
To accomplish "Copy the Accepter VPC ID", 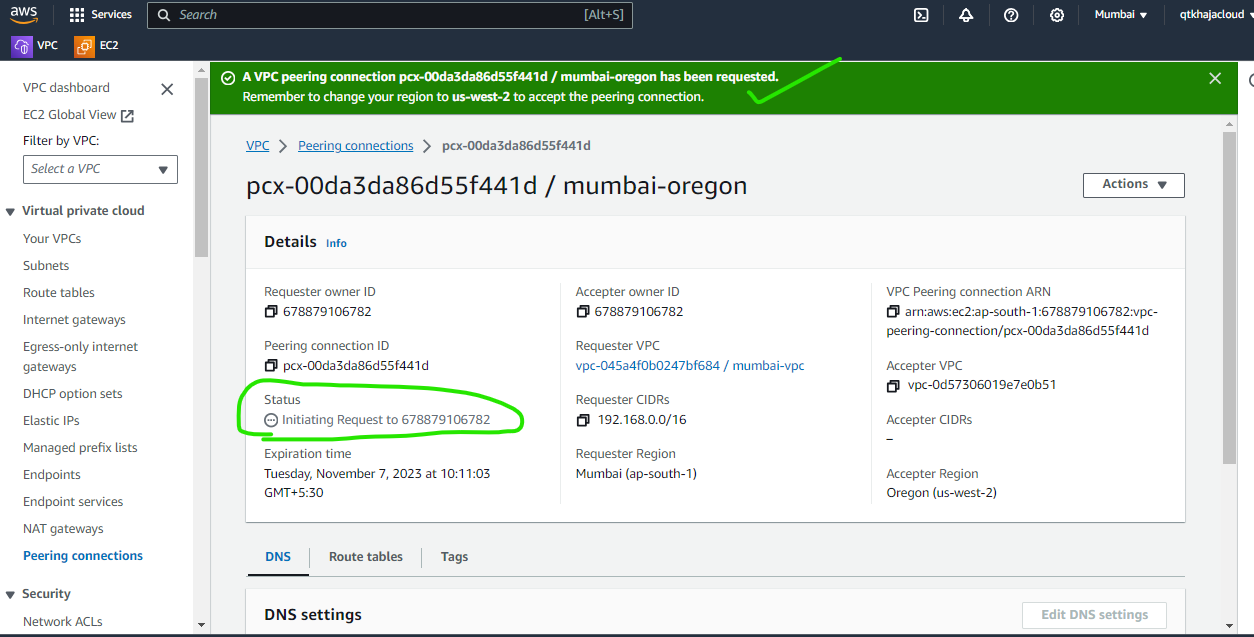I will 894,386.
